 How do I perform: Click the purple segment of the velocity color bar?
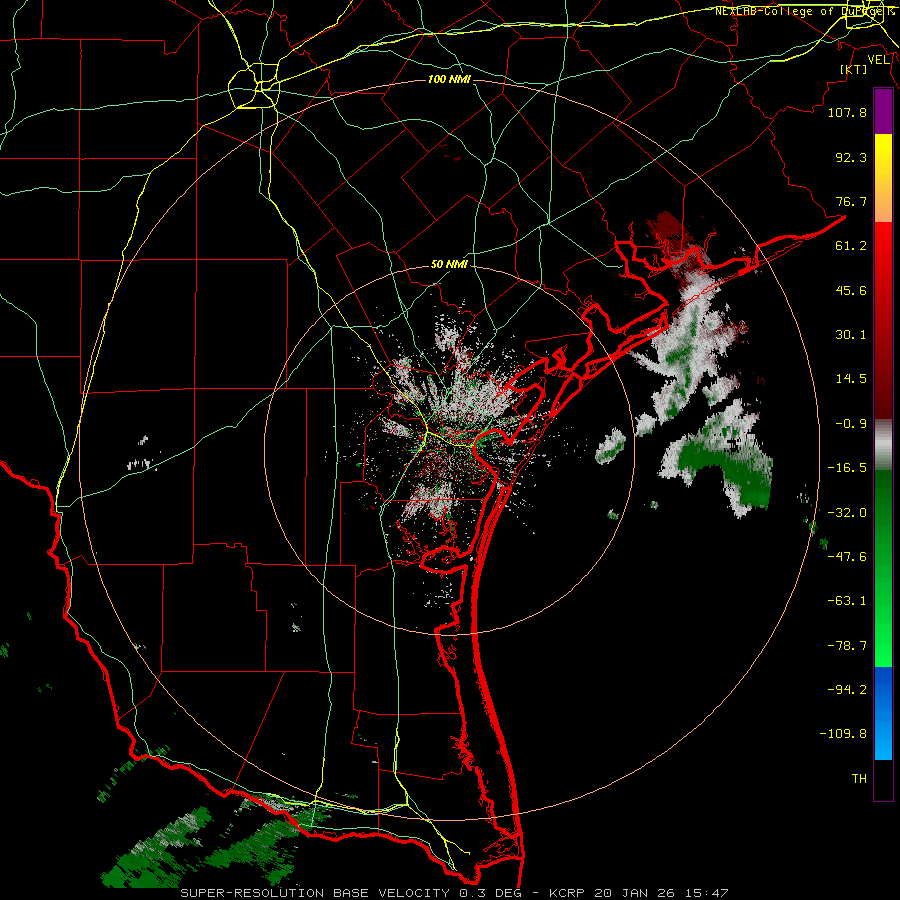(883, 112)
